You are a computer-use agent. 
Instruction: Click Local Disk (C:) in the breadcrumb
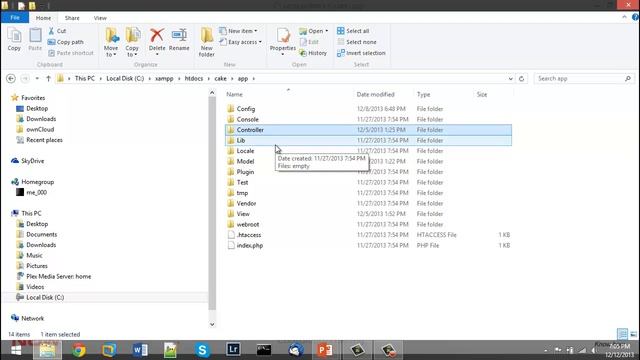coord(125,78)
